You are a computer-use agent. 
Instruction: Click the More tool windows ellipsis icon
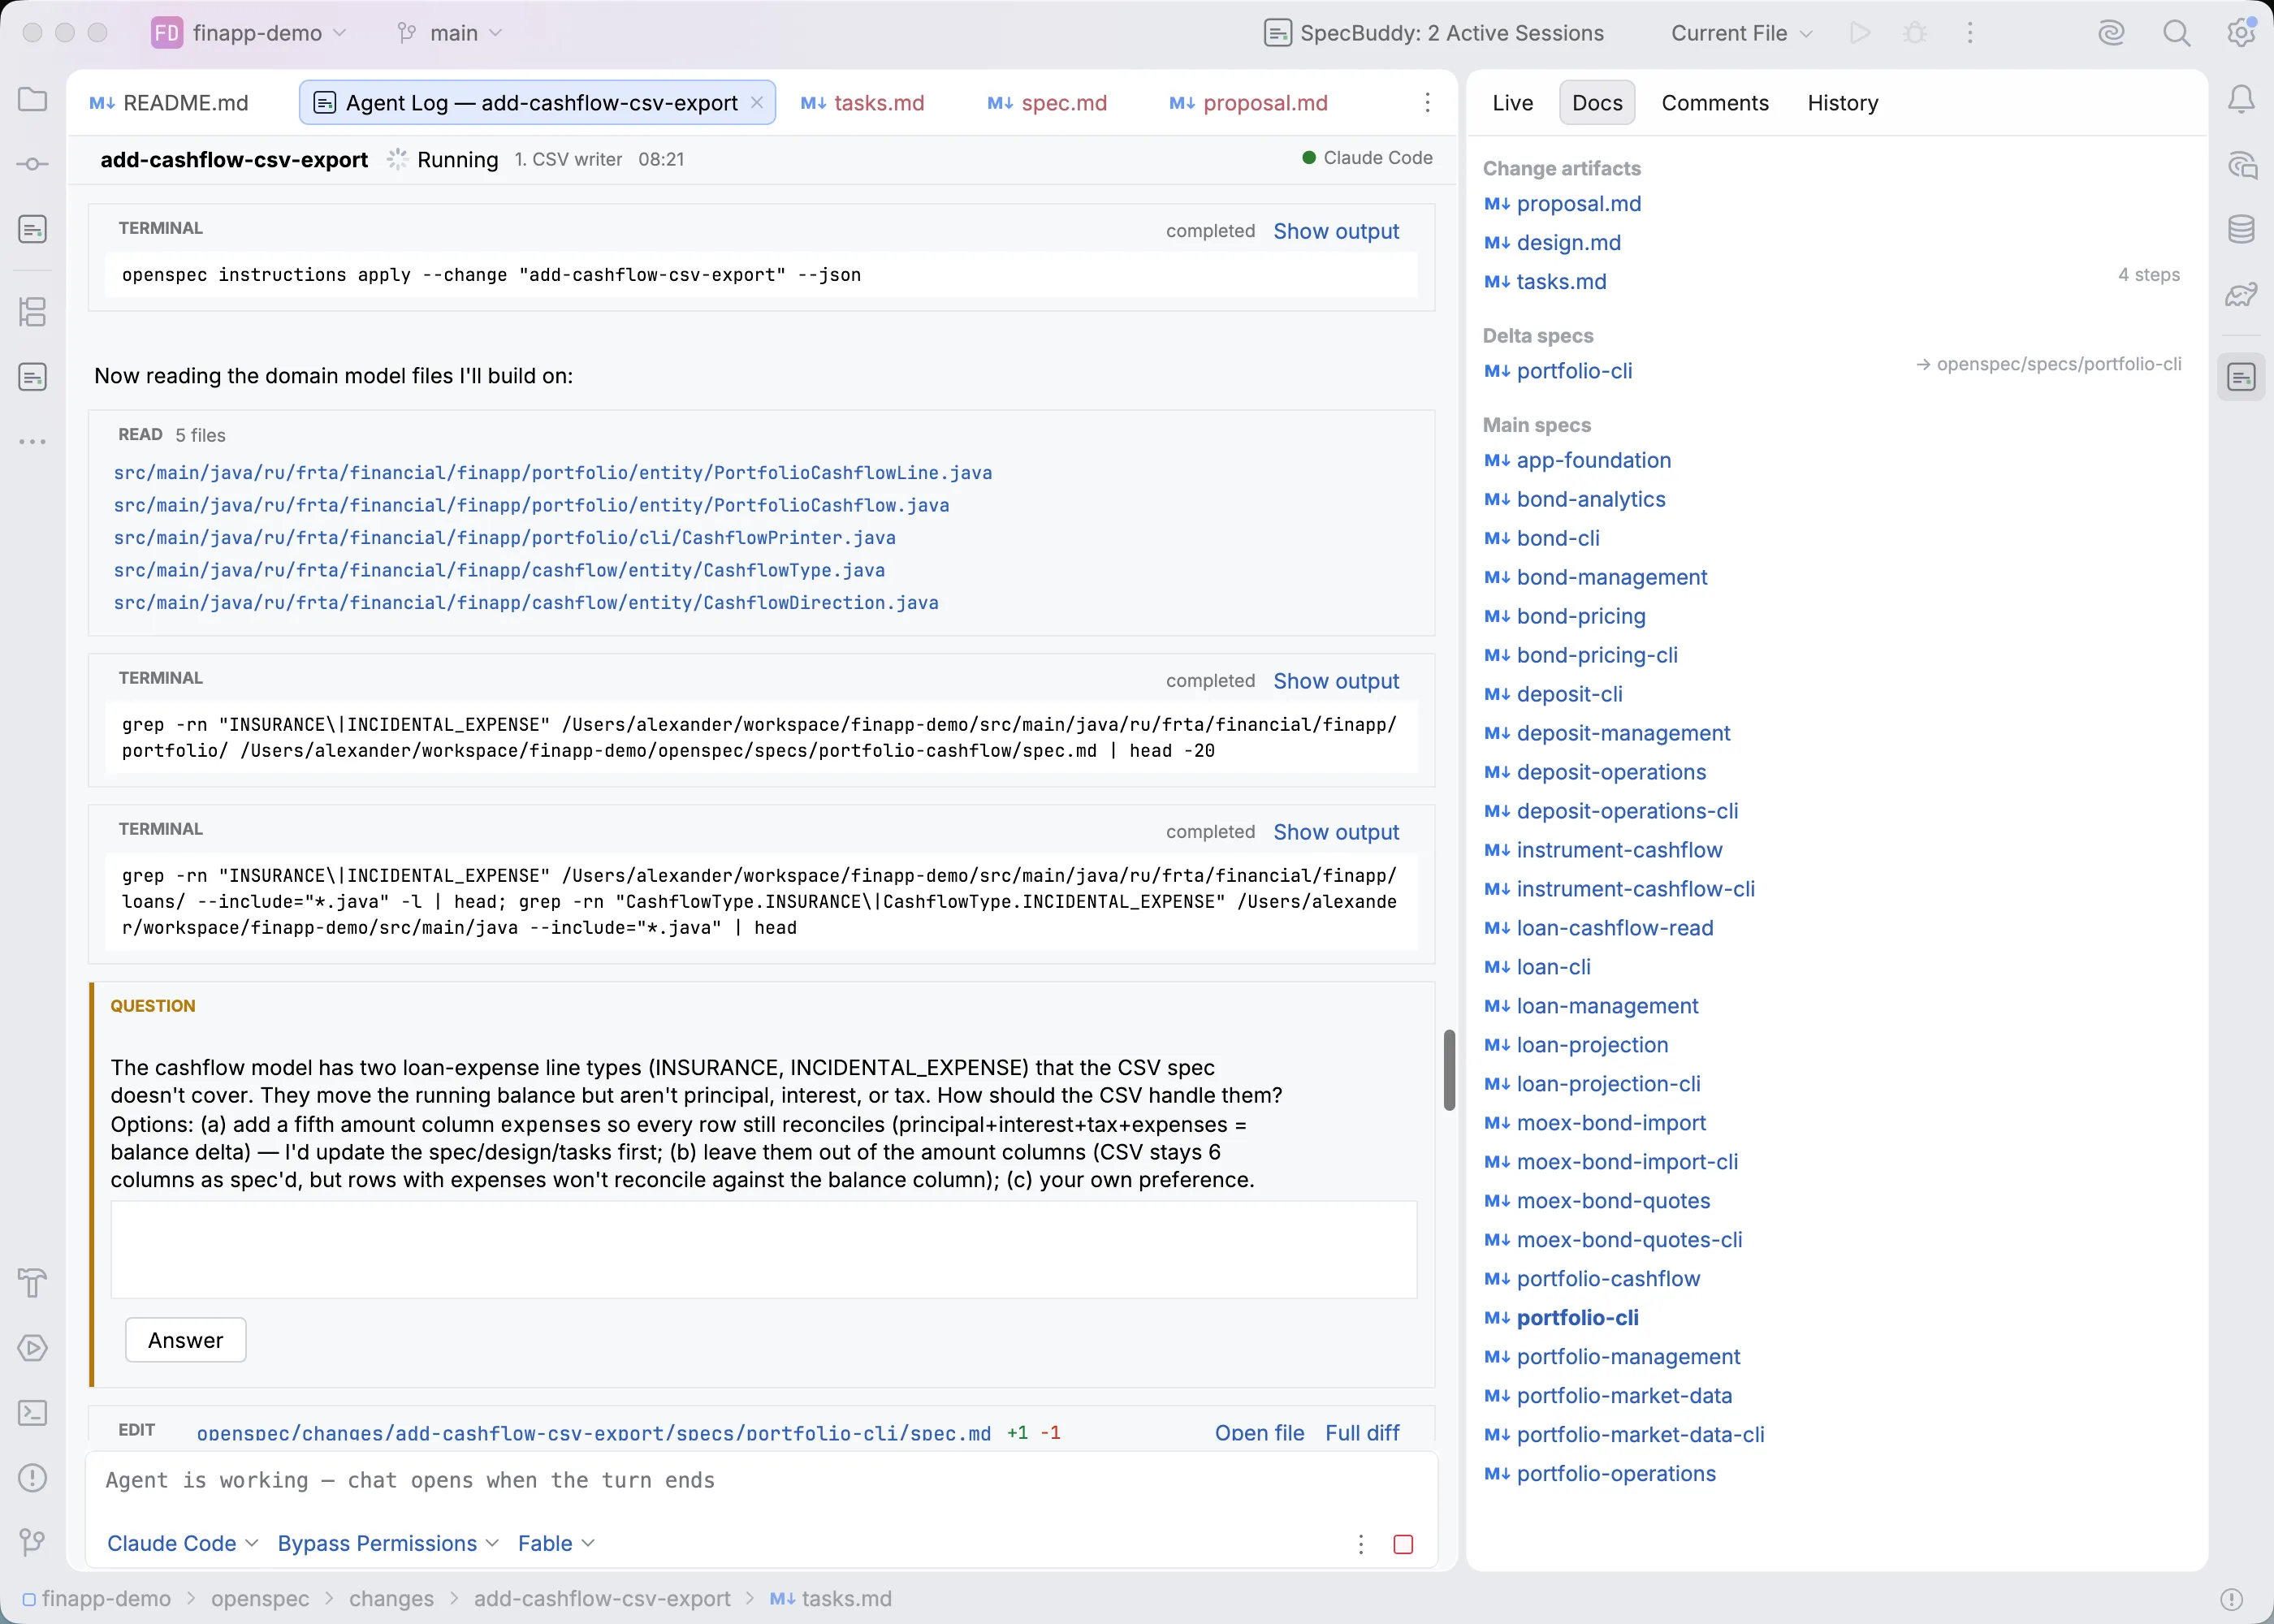[33, 441]
